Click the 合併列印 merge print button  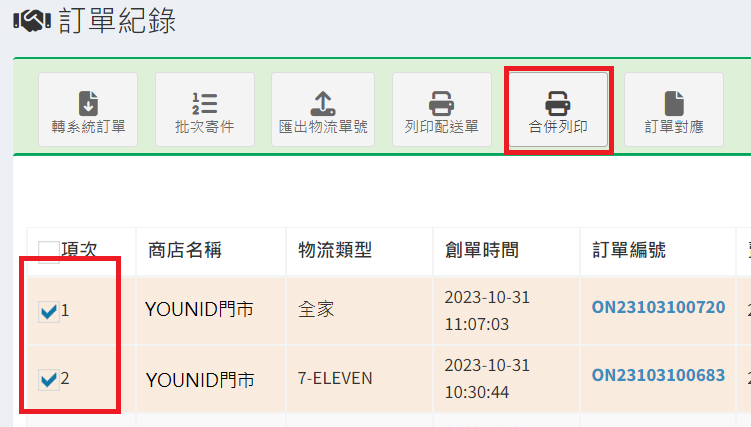558,110
